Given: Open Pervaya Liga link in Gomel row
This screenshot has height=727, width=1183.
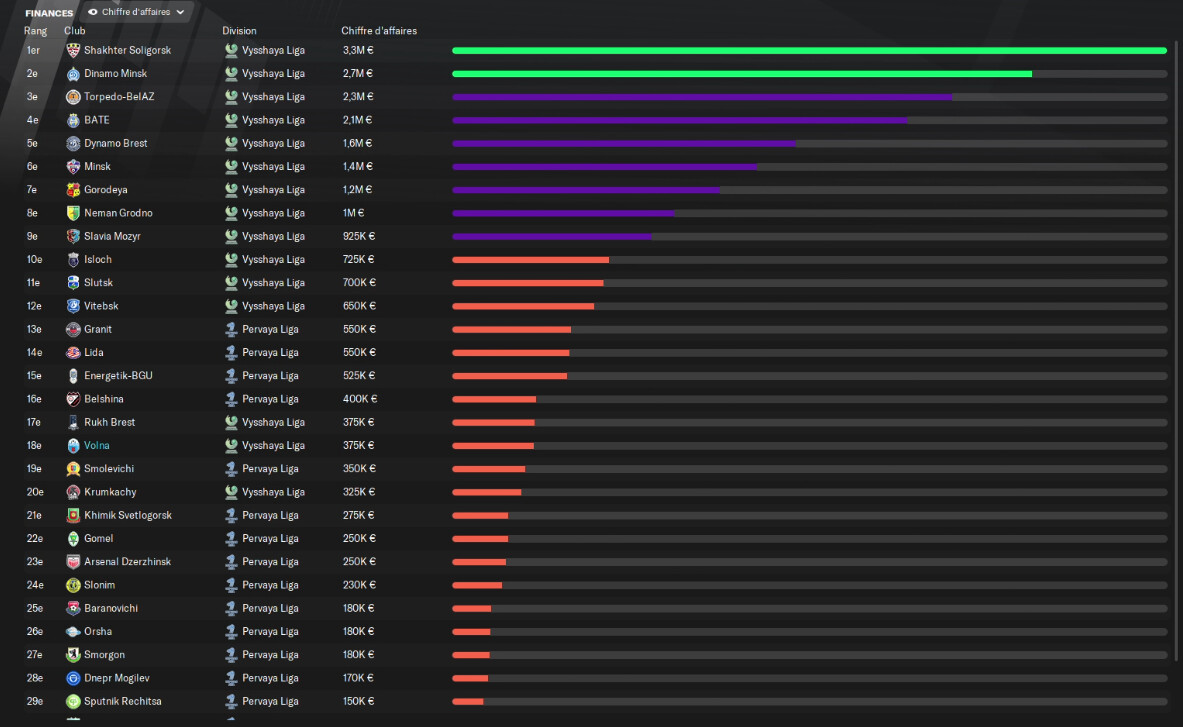Looking at the screenshot, I should click(x=270, y=538).
